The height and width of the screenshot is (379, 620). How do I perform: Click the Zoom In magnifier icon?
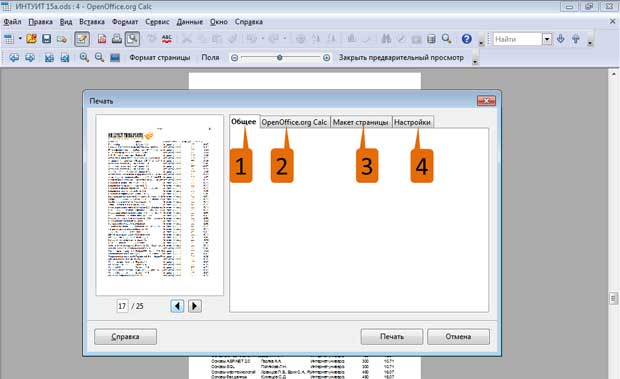pyautogui.click(x=84, y=58)
